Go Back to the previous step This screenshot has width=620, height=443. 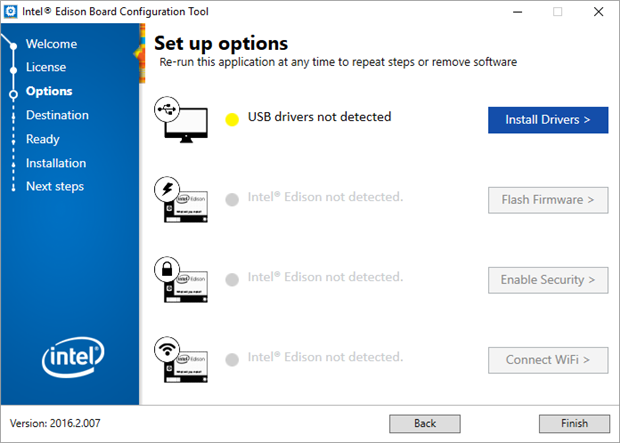click(x=424, y=423)
